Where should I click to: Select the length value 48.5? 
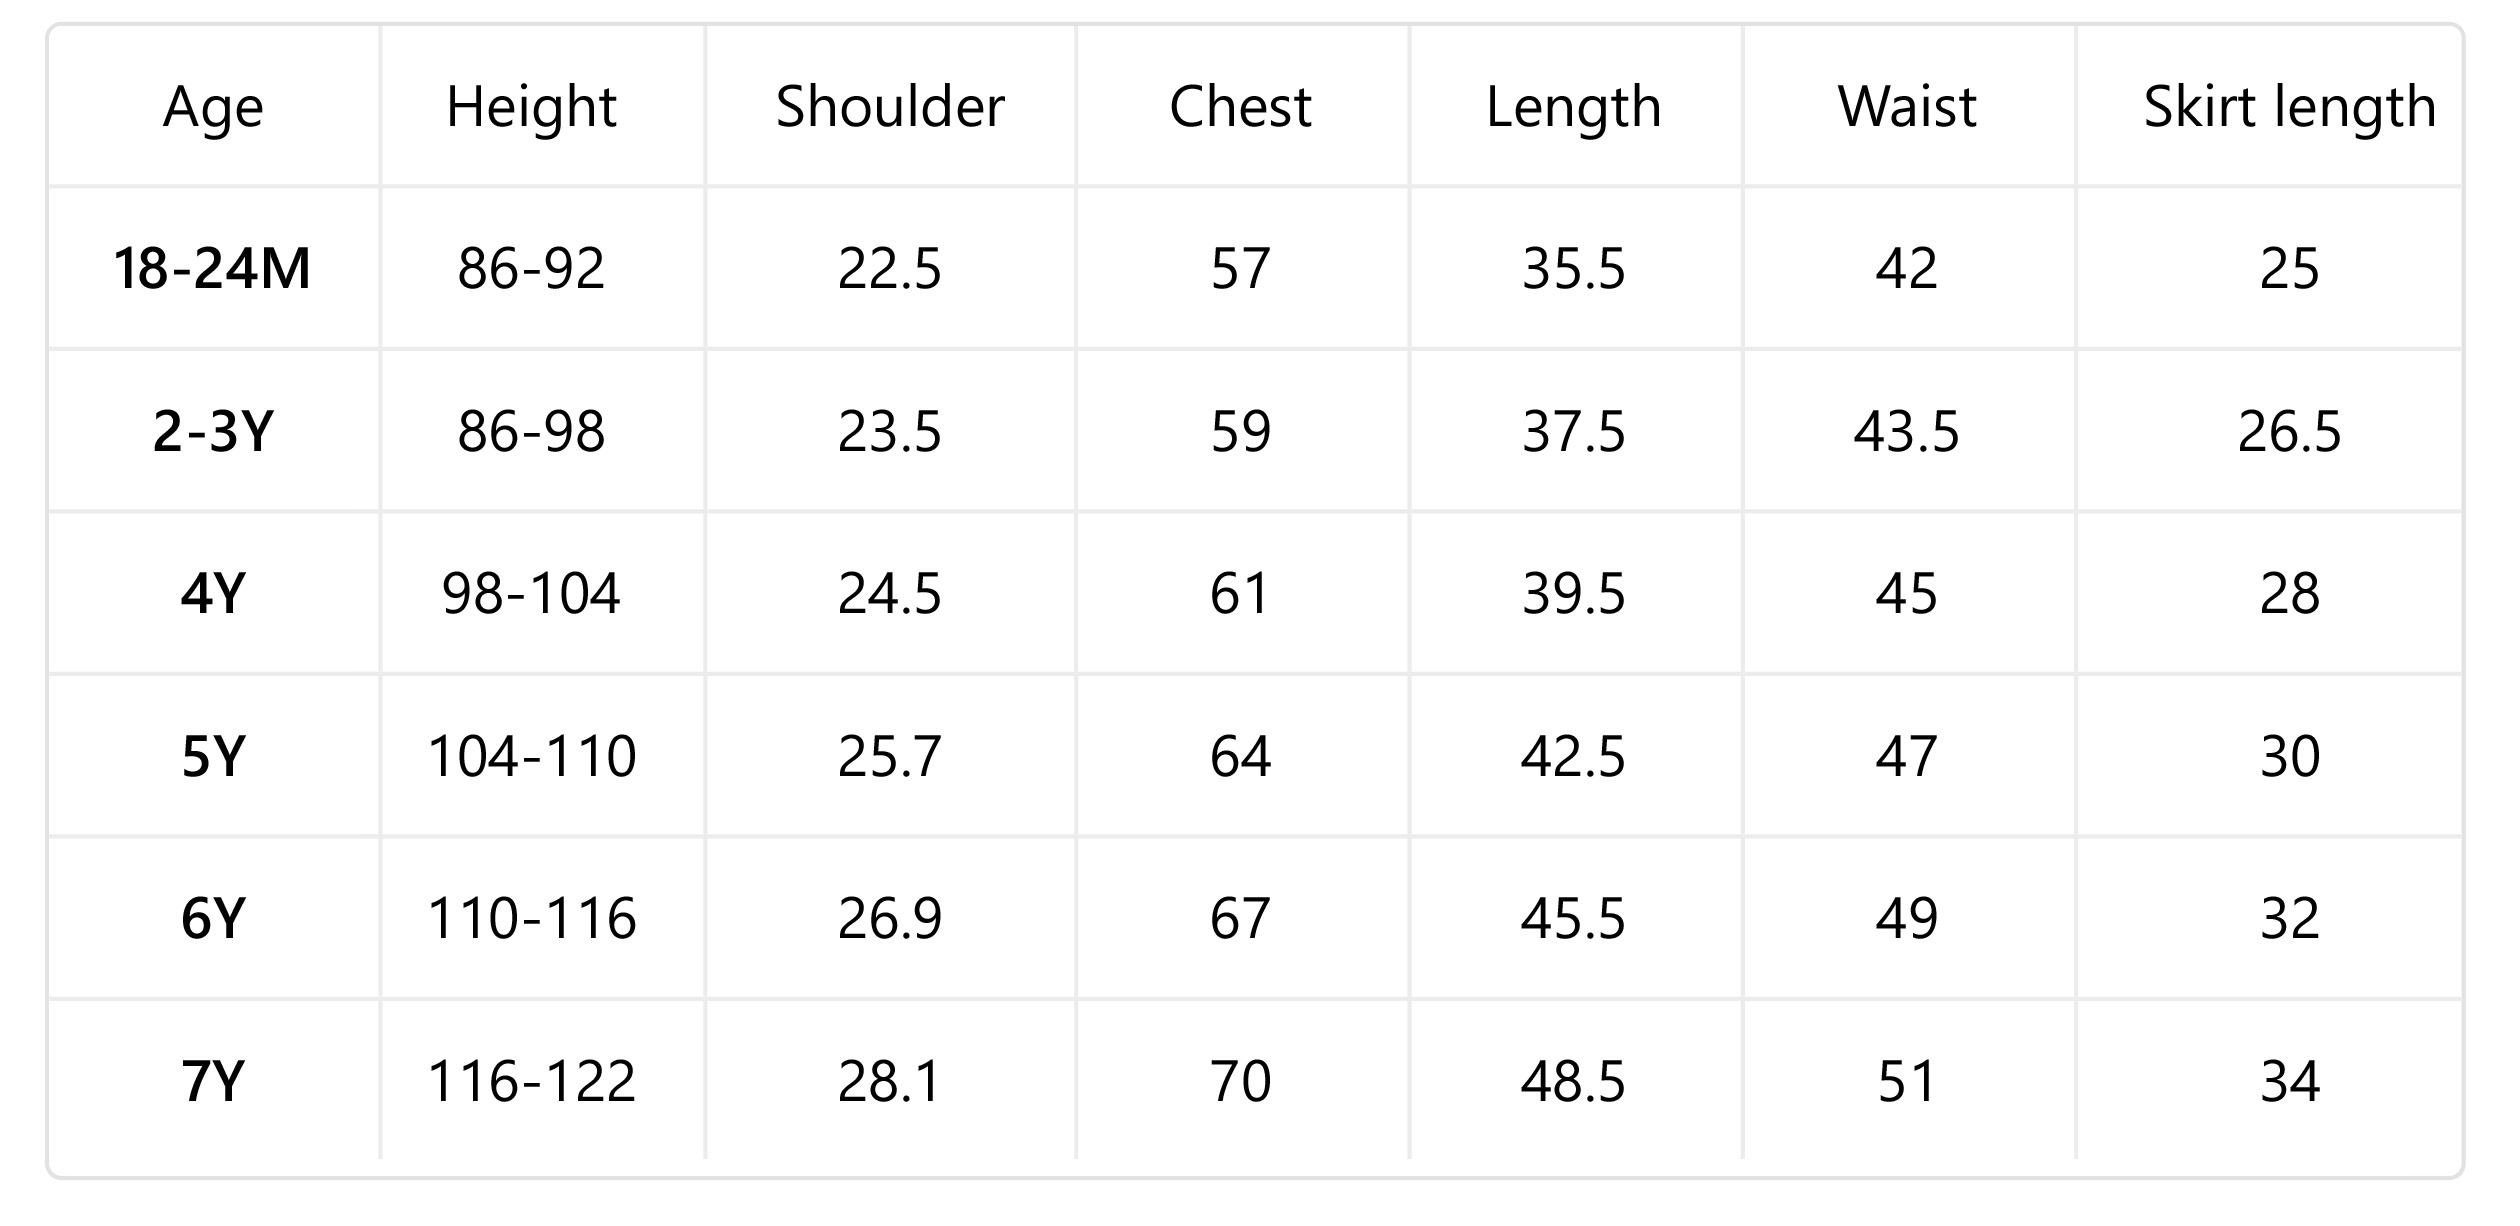coord(1573,1081)
